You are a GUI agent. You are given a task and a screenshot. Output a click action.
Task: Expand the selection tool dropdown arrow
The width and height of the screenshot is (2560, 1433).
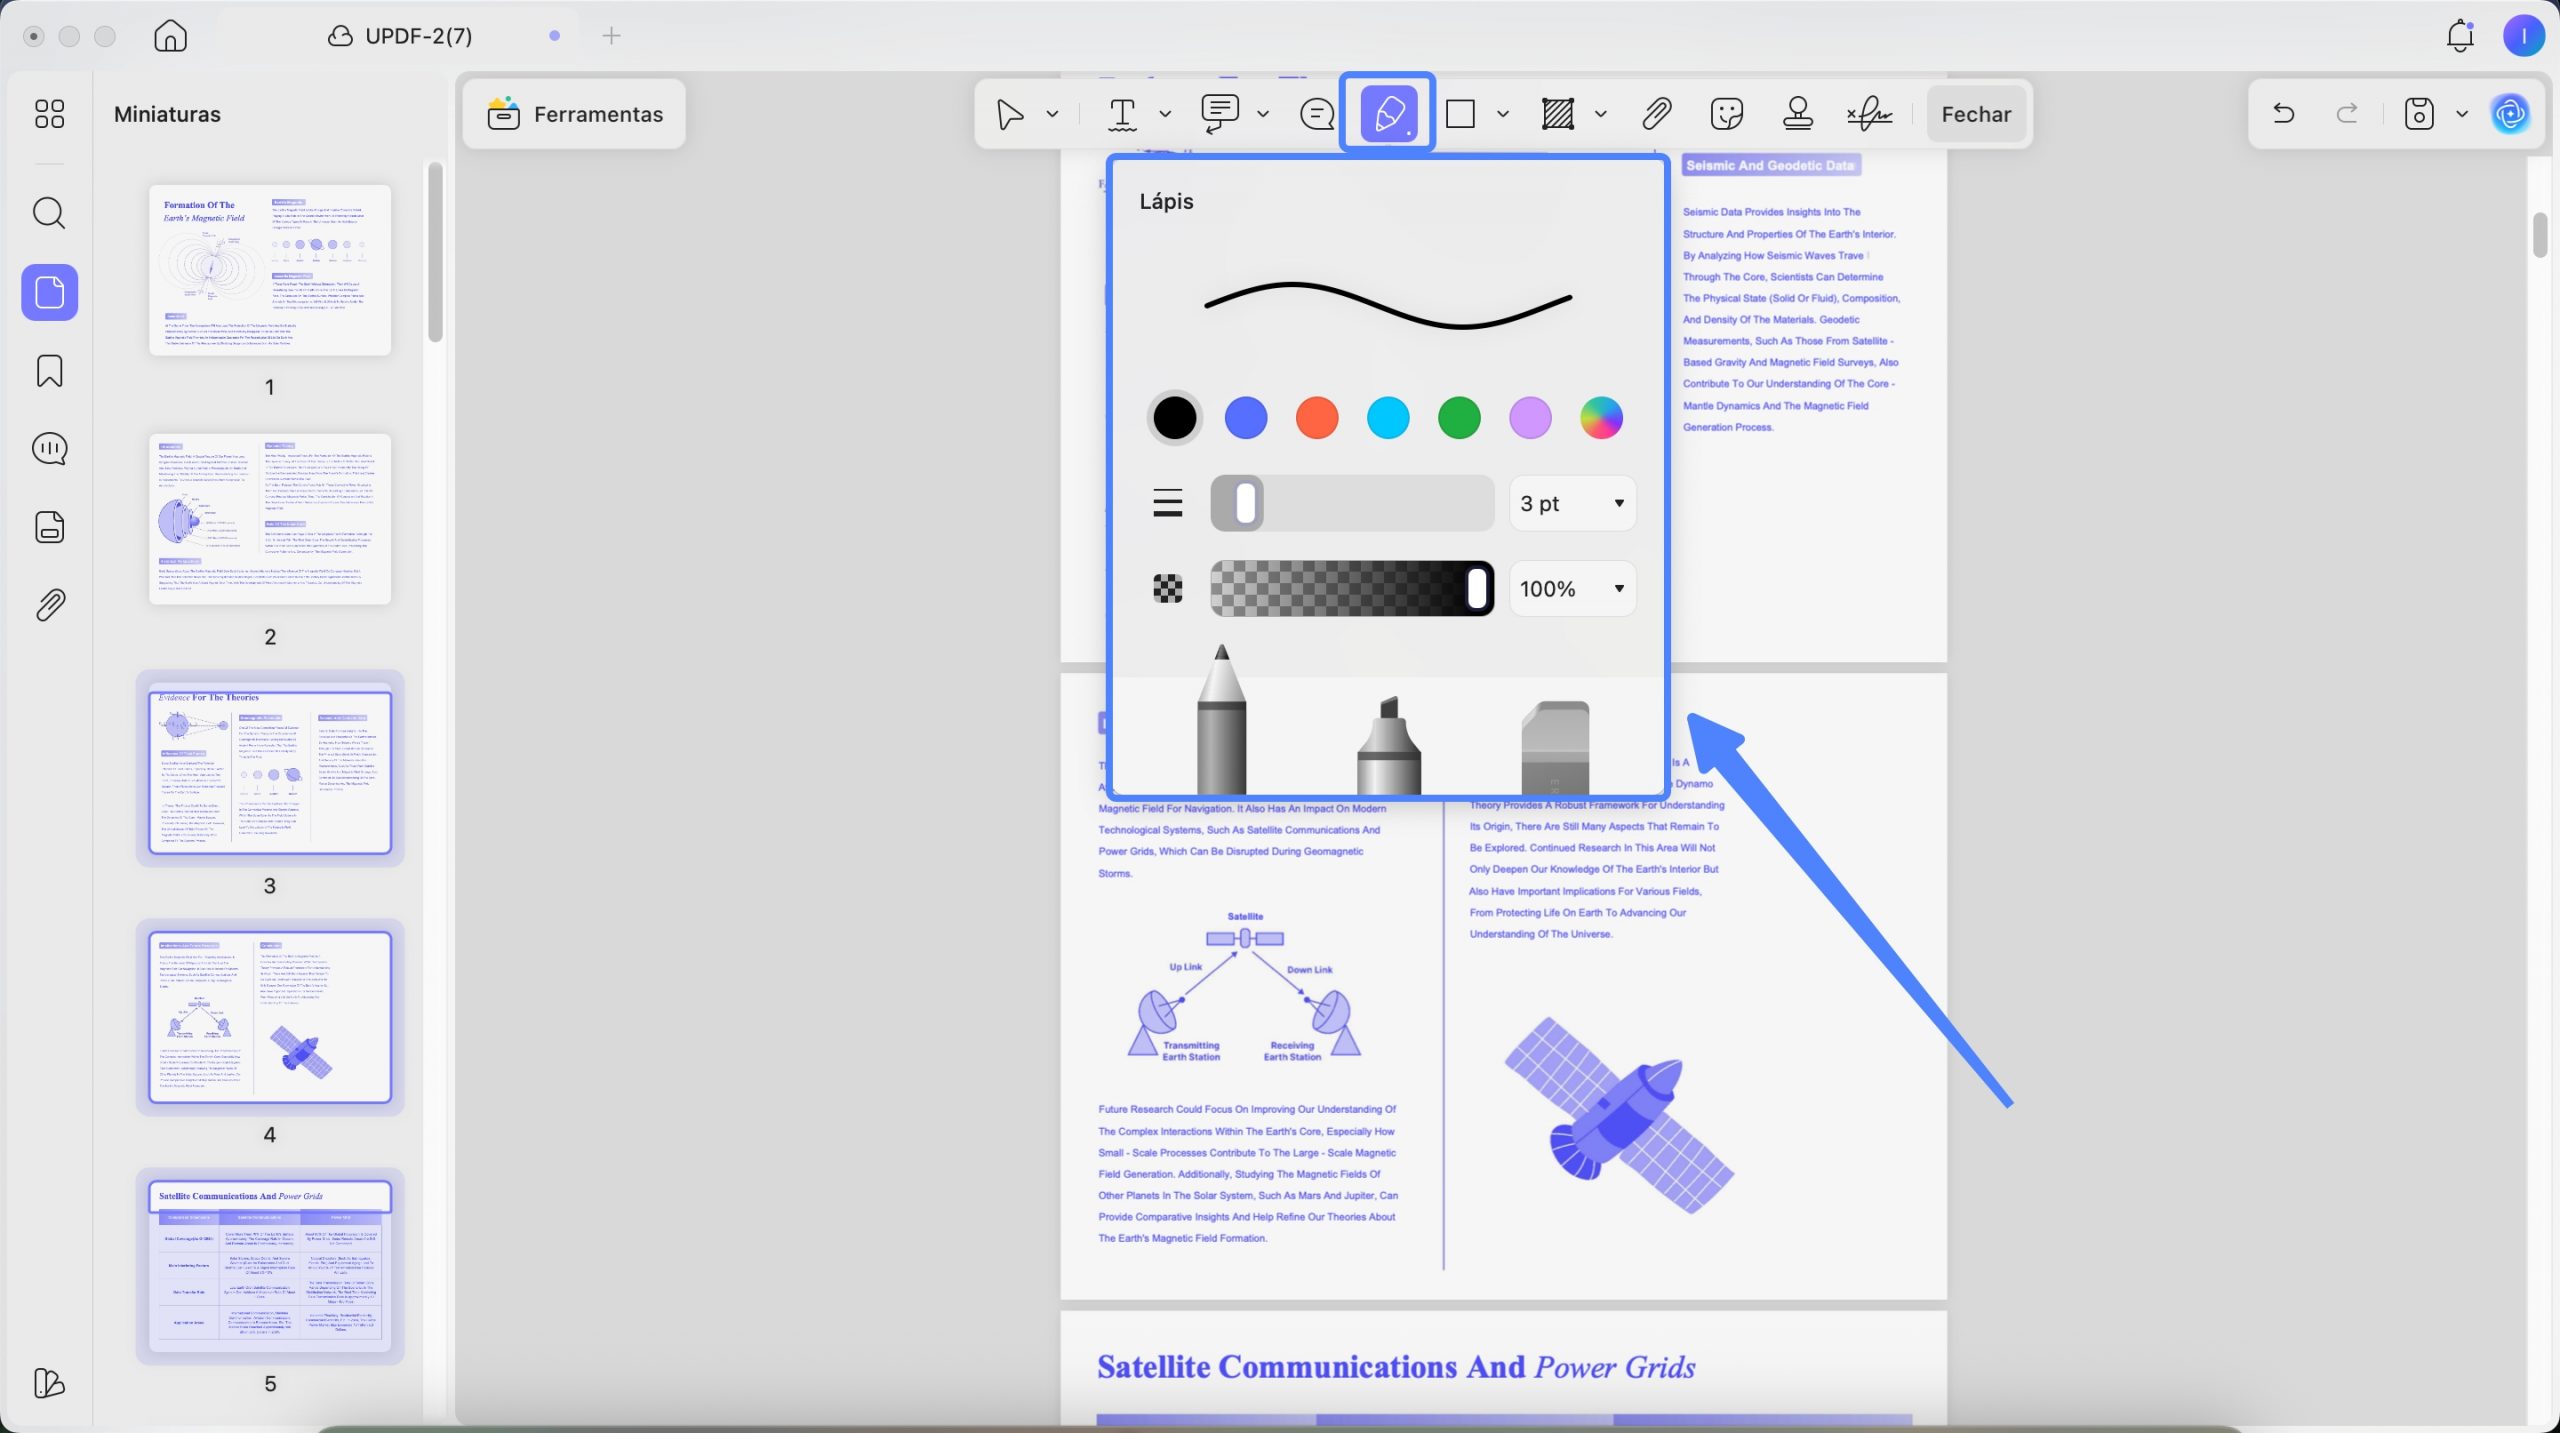coord(1052,114)
